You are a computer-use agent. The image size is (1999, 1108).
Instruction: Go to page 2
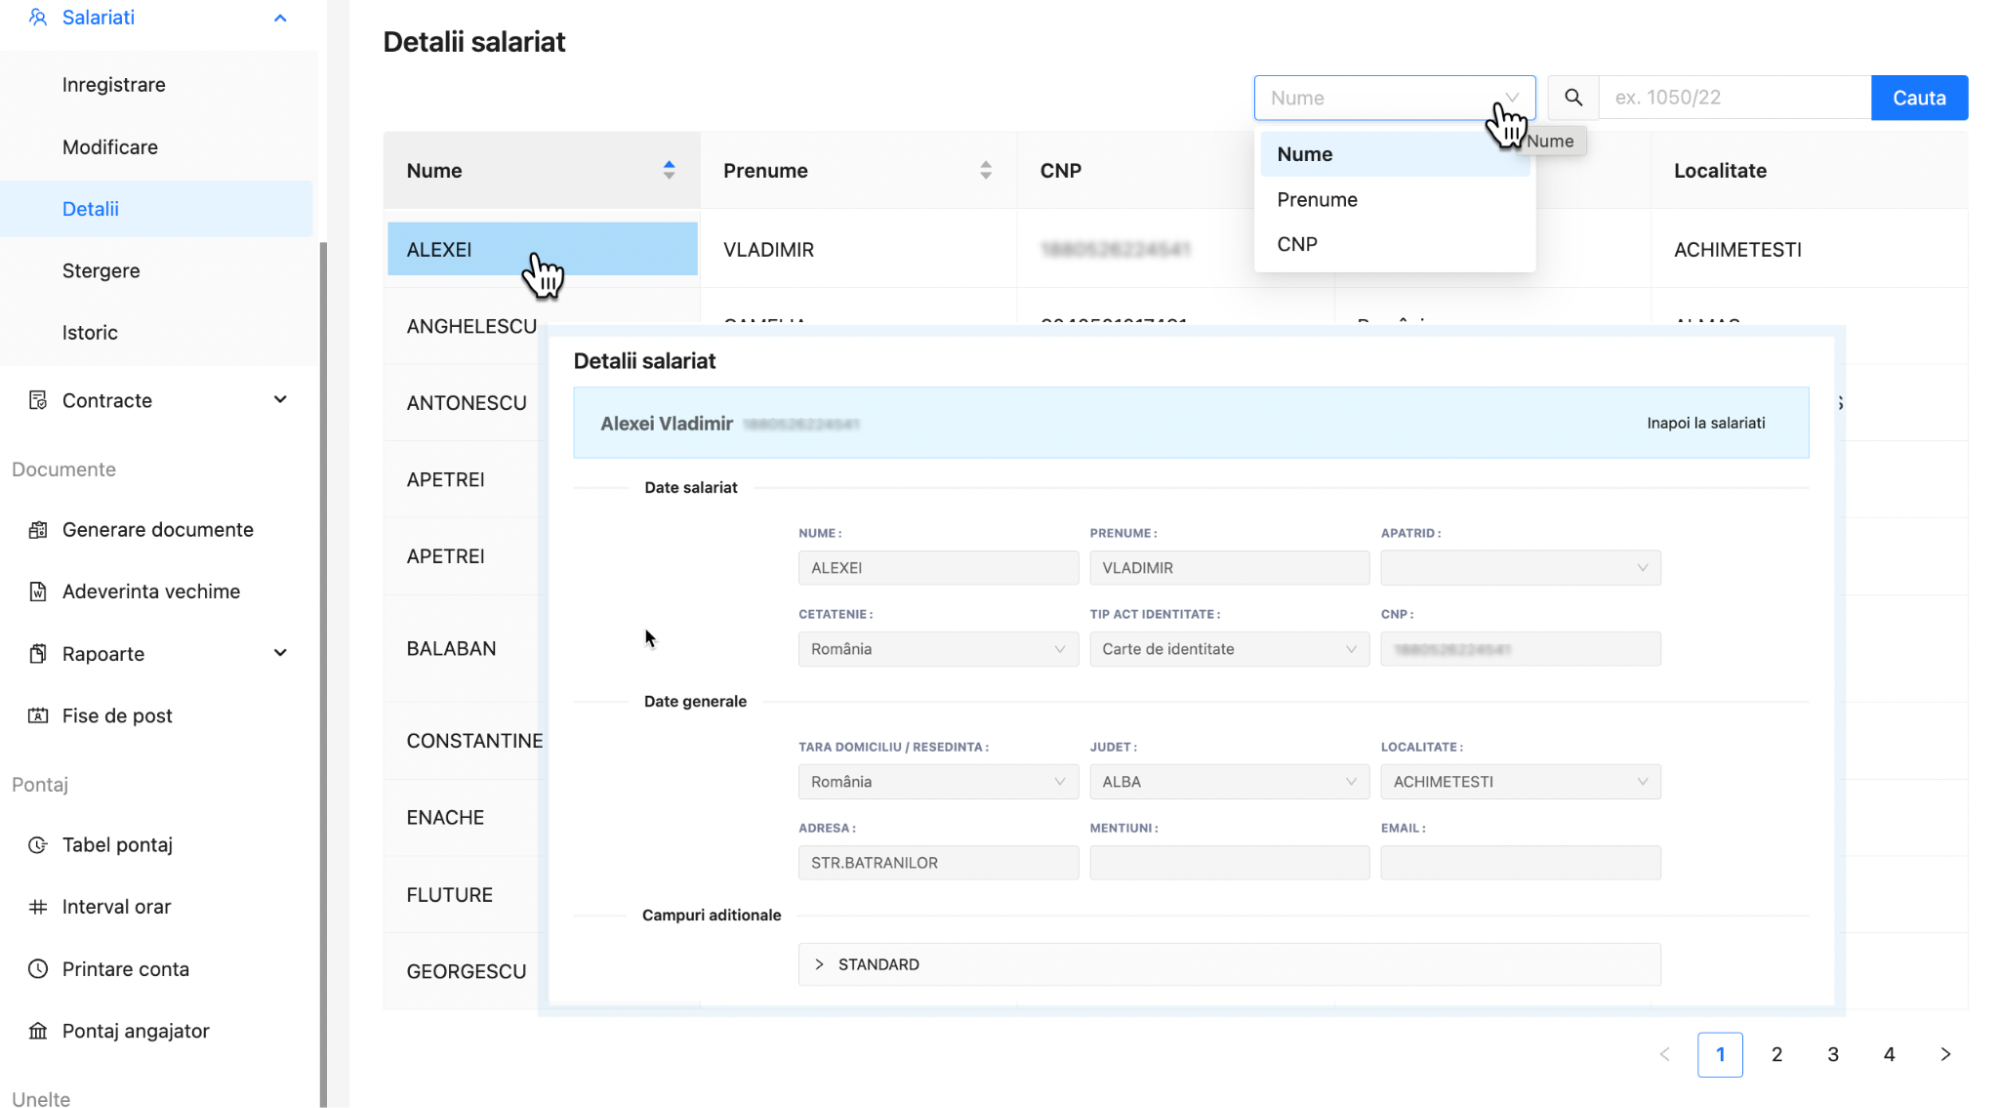1777,1054
